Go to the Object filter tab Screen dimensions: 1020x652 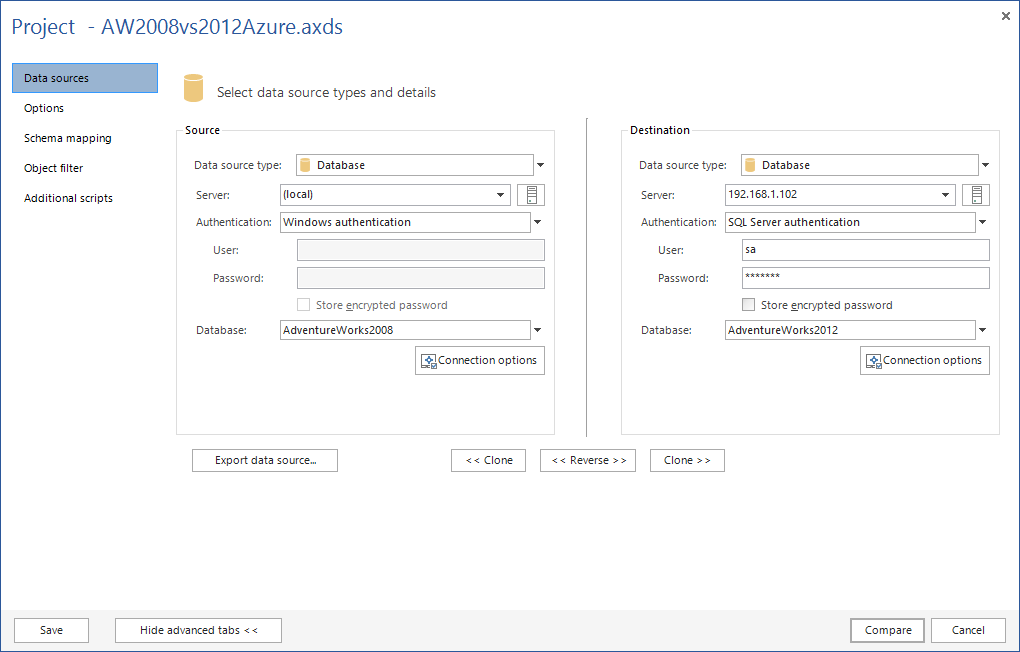[x=85, y=168]
